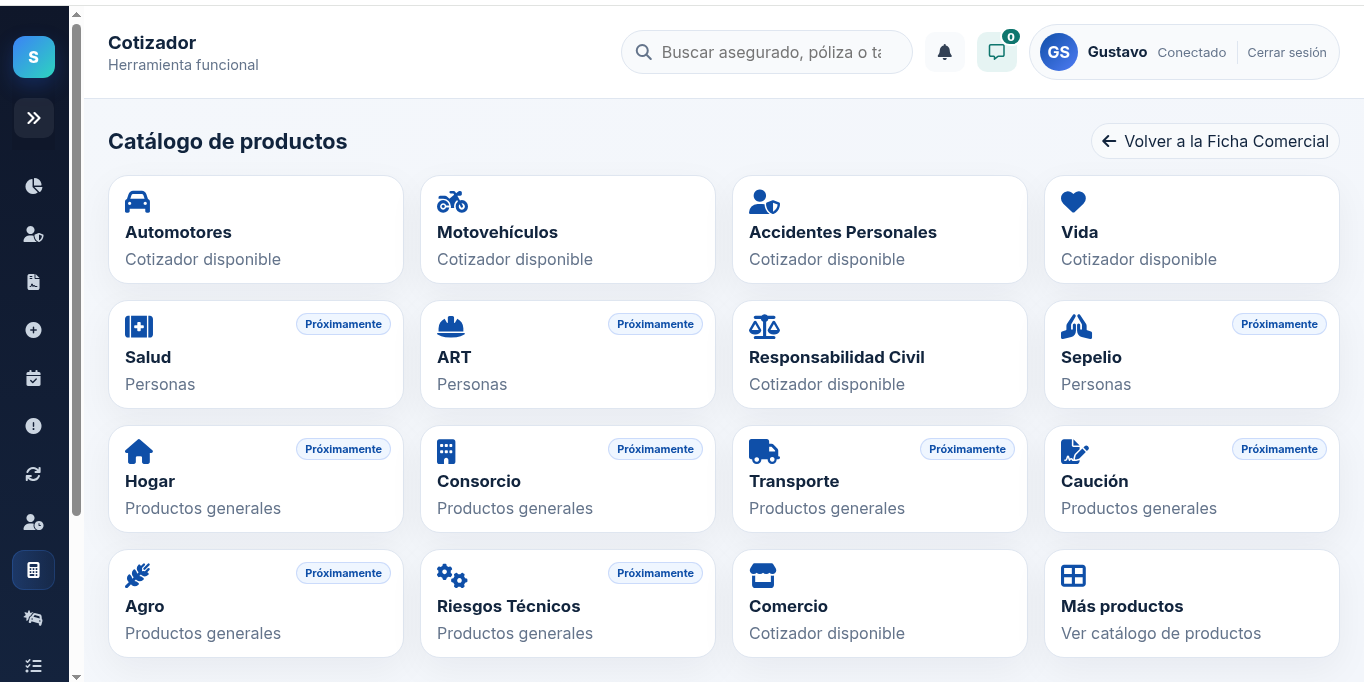Click Volver a la Ficha Comercial
Screen dimensions: 1364x682
tap(1215, 141)
